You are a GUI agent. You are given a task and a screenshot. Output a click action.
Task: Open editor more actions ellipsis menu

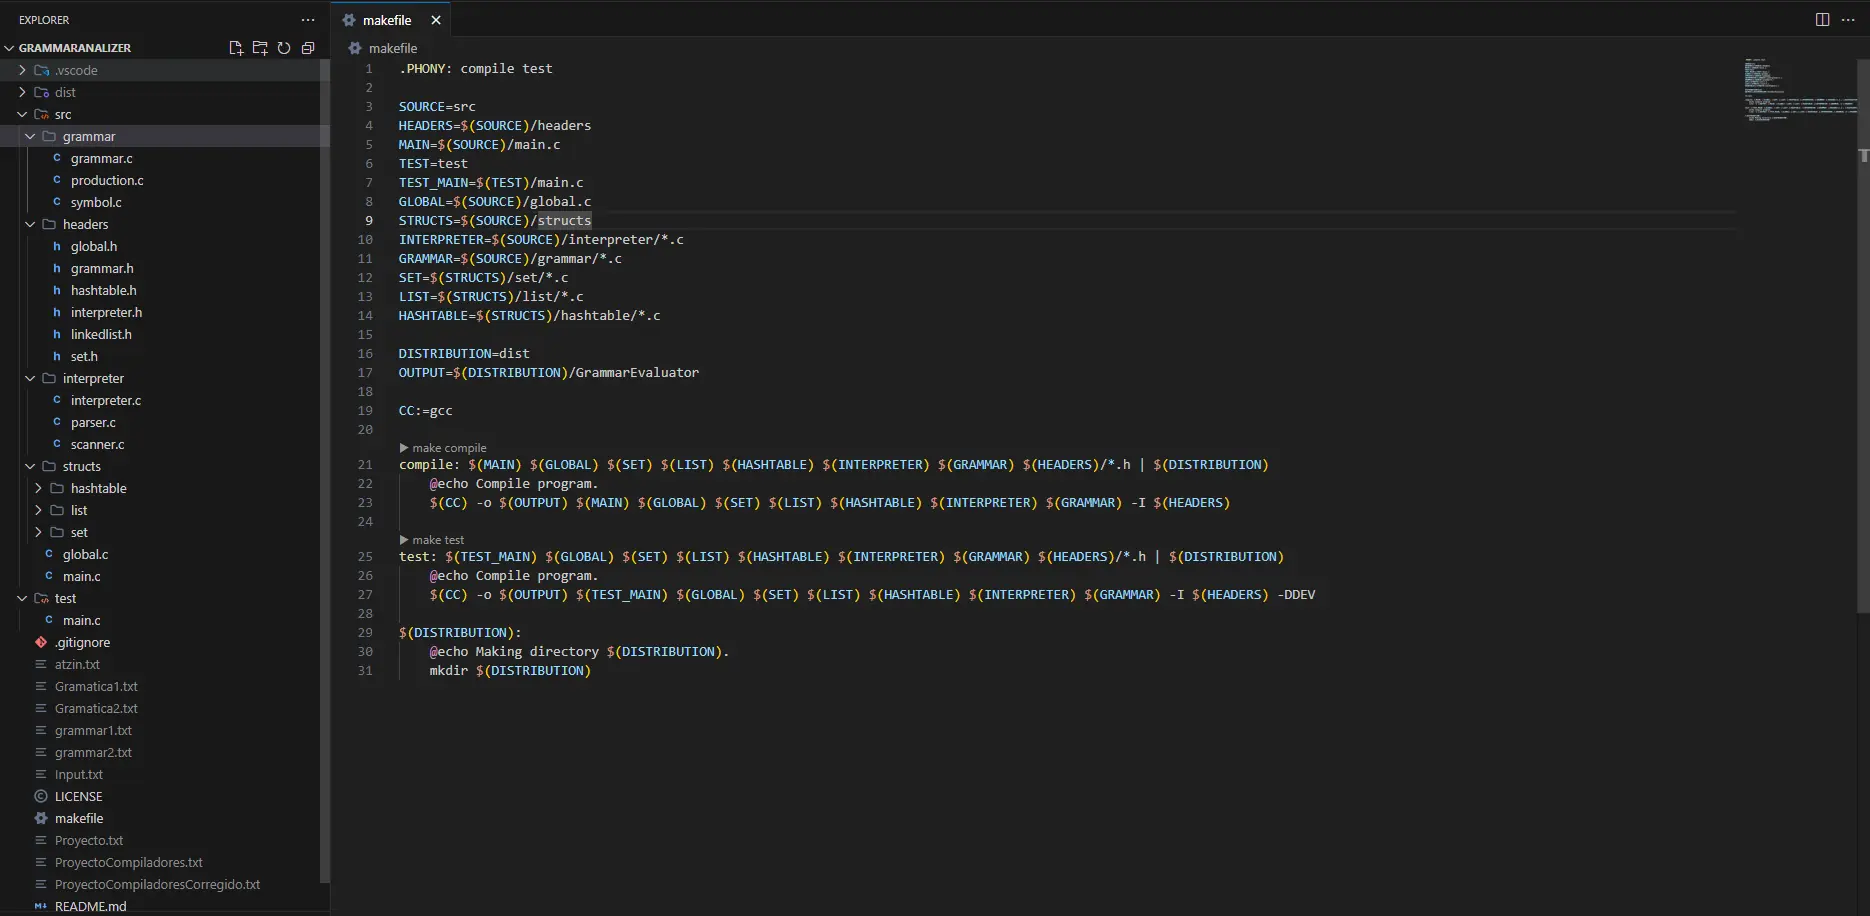click(x=1848, y=20)
